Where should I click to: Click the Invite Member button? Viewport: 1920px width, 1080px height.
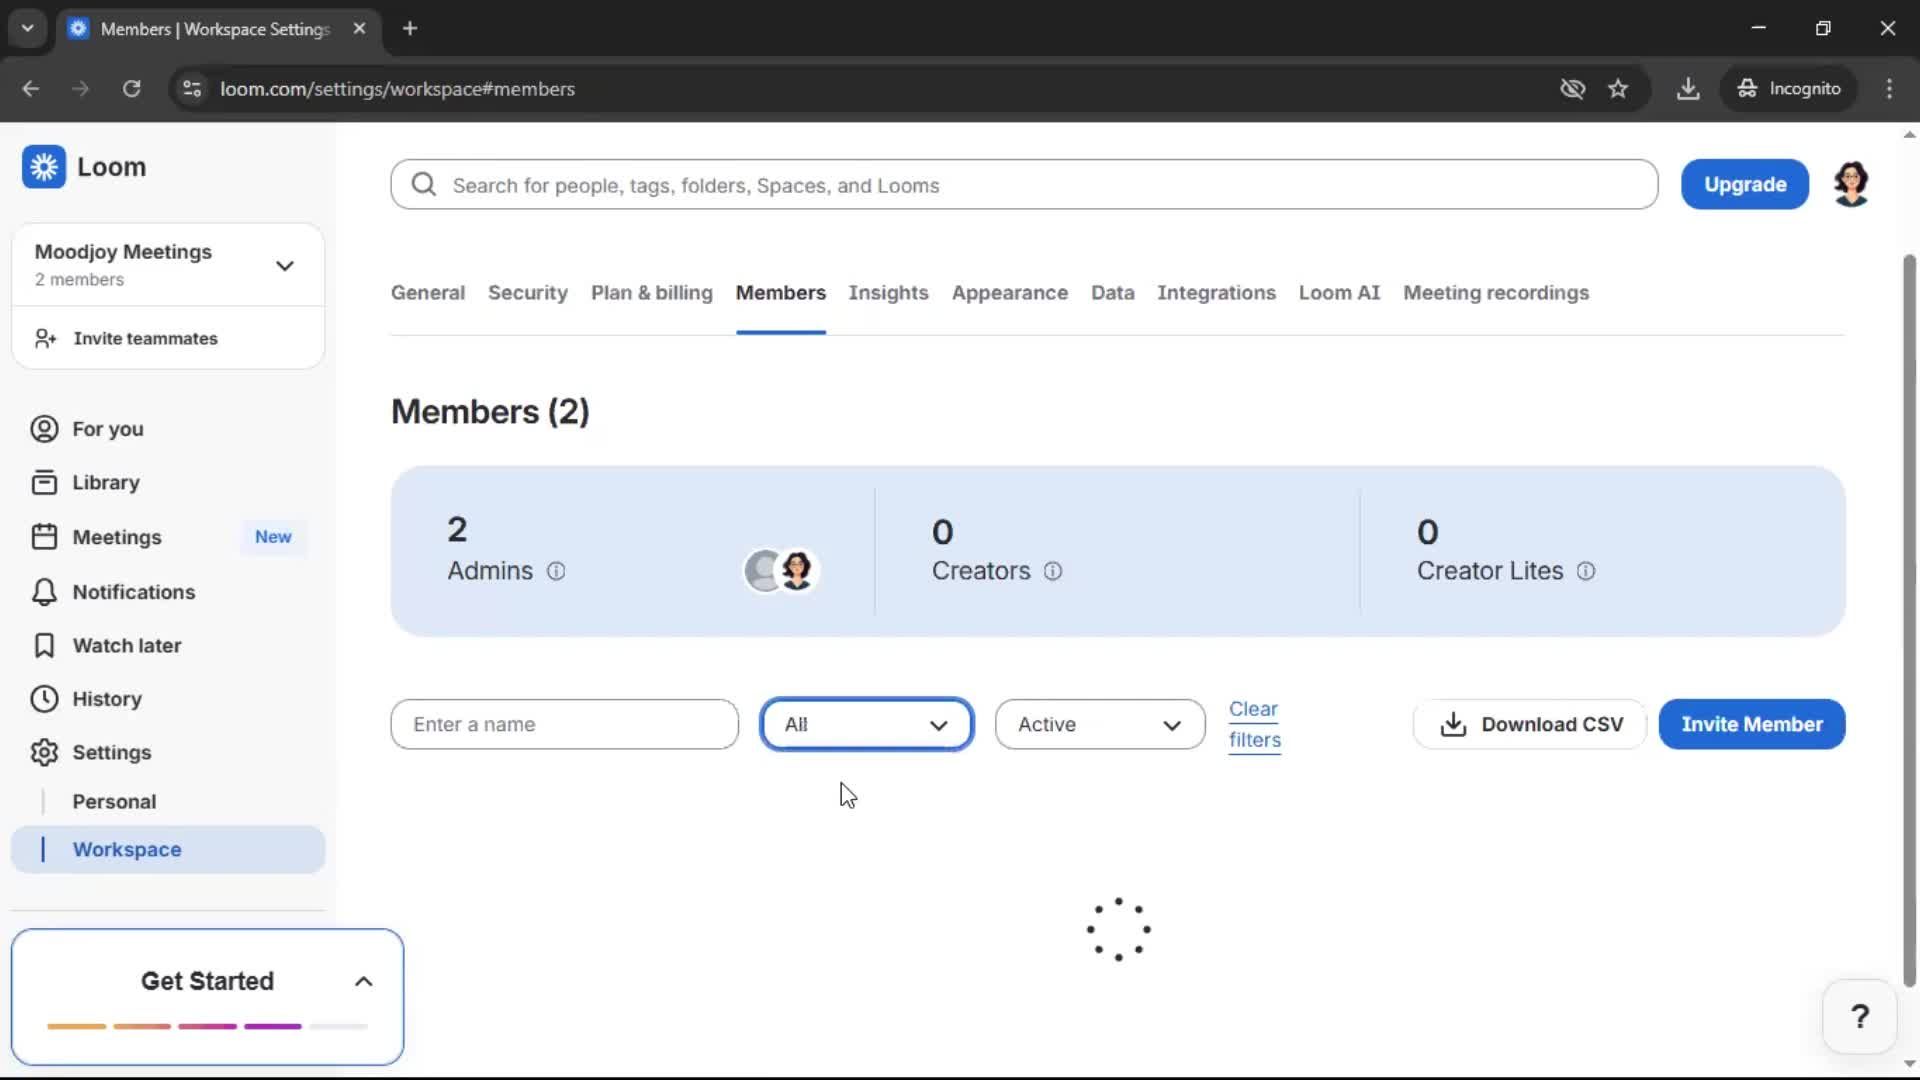1751,724
